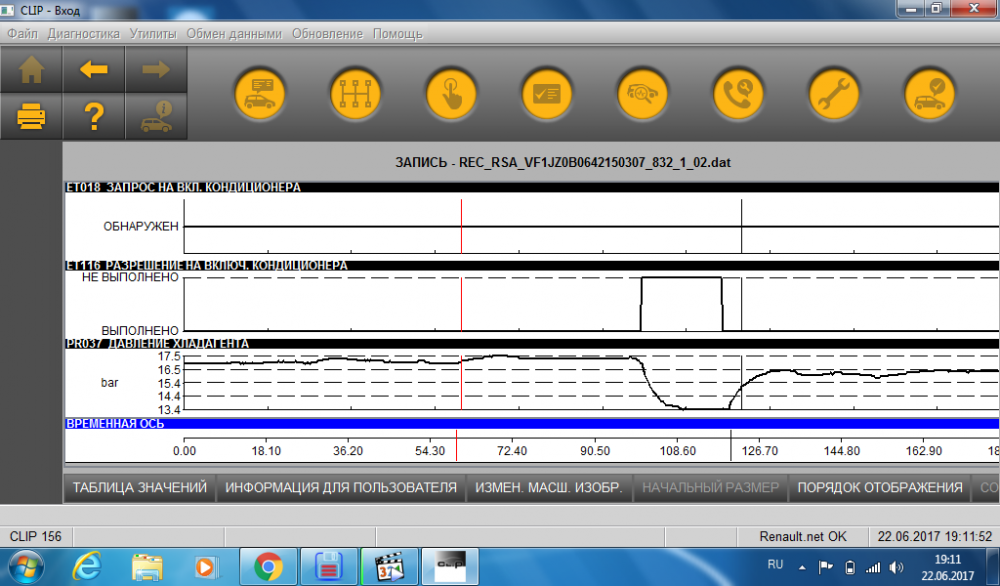1000x586 pixels.
Task: Select the gearbox shift pattern round icon
Action: pos(355,94)
